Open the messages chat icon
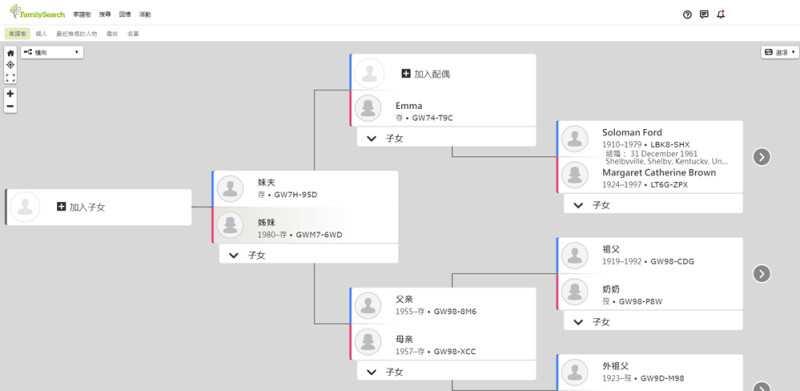Viewport: 800px width, 391px height. (704, 14)
